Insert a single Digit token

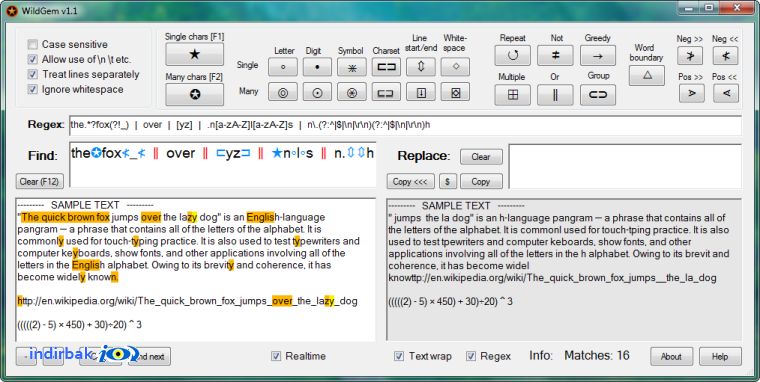click(317, 67)
